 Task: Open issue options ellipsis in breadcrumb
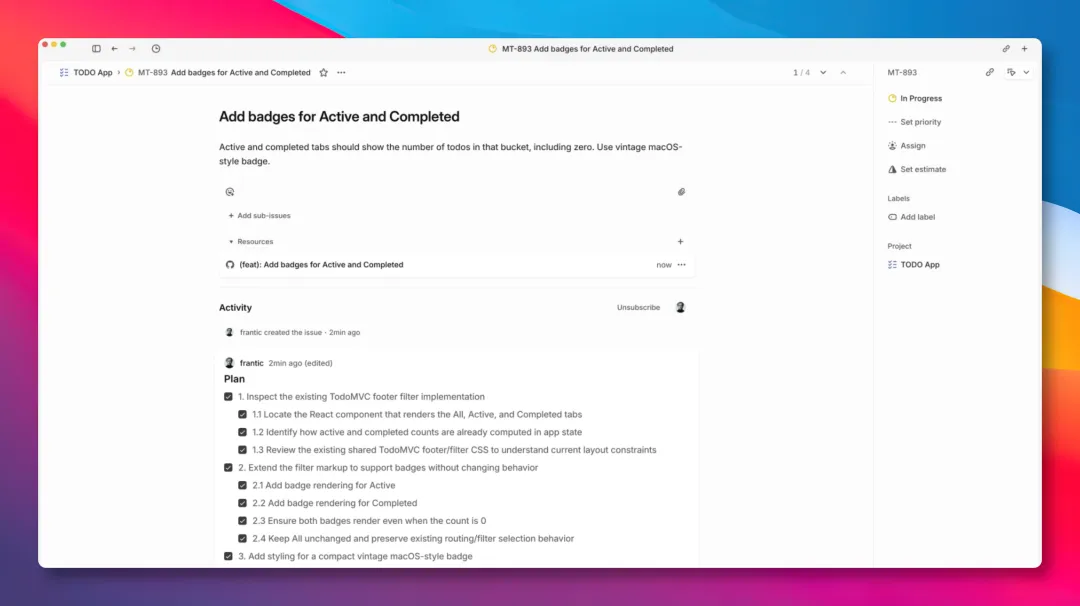342,72
